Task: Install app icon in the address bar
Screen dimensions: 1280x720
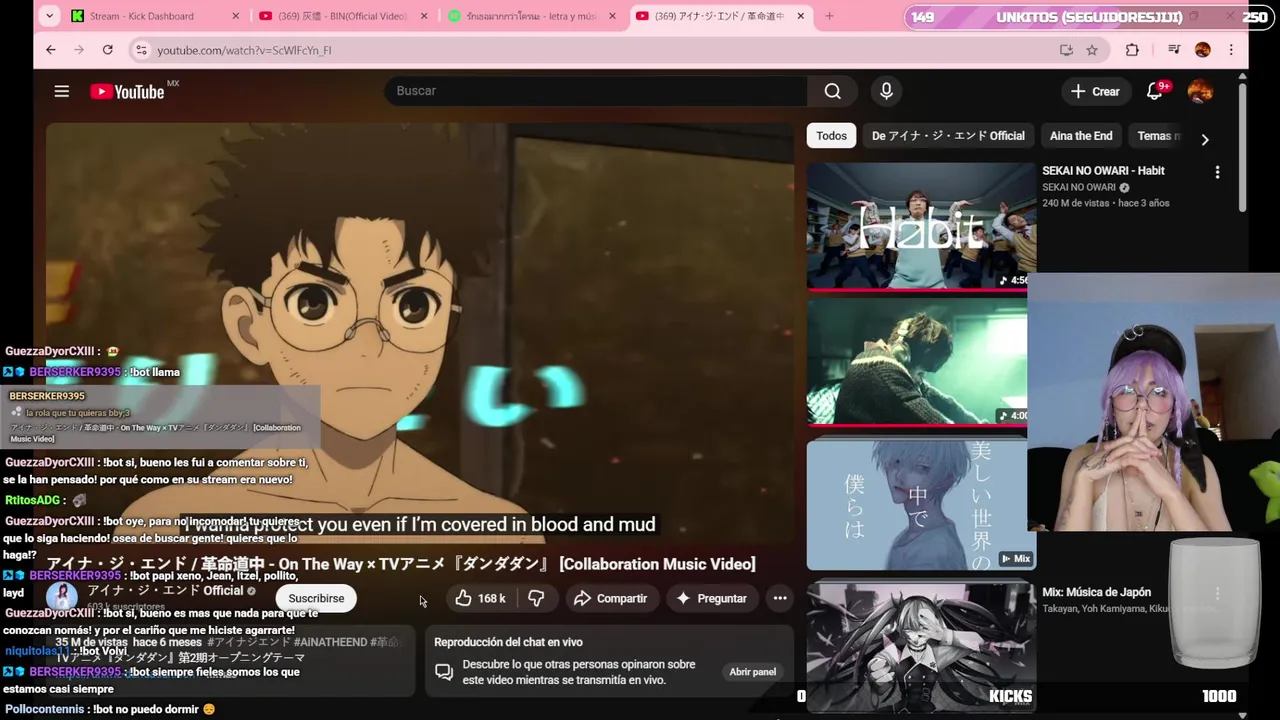Action: click(1066, 50)
